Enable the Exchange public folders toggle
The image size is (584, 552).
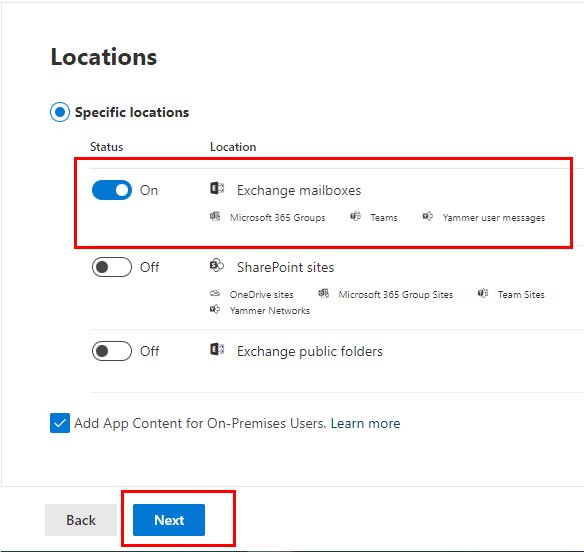(112, 351)
